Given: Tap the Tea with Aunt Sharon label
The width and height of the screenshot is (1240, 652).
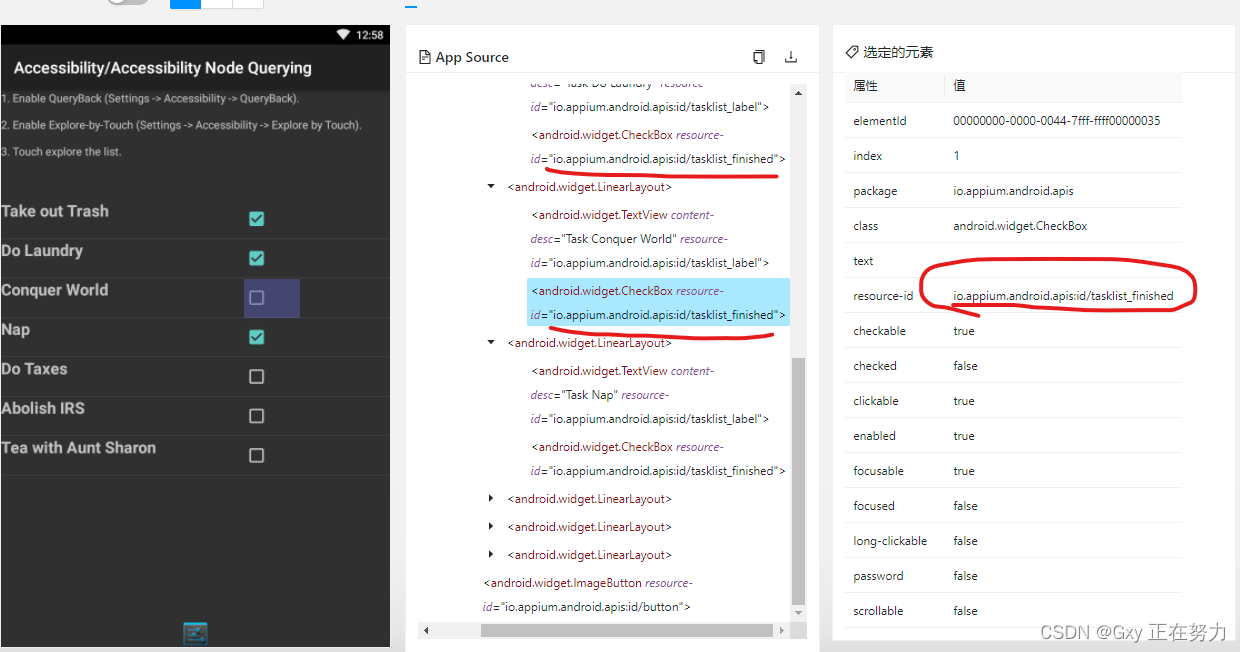Looking at the screenshot, I should (79, 448).
